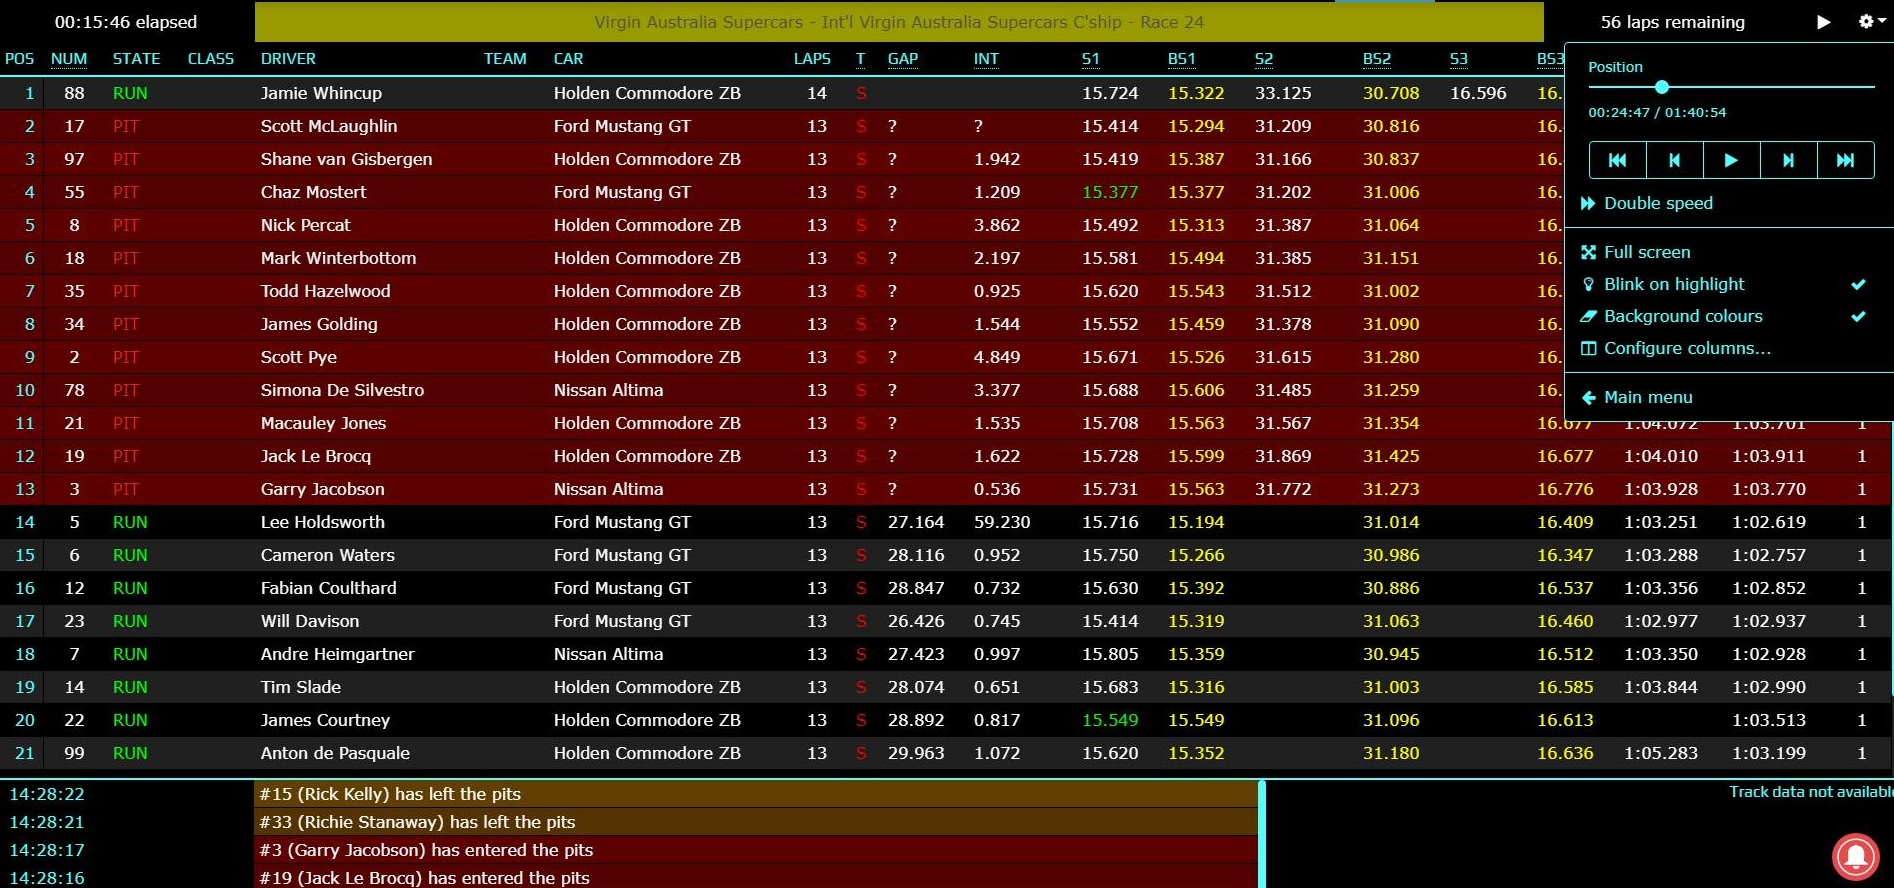Click the INT column header
The height and width of the screenshot is (888, 1894).
(986, 59)
